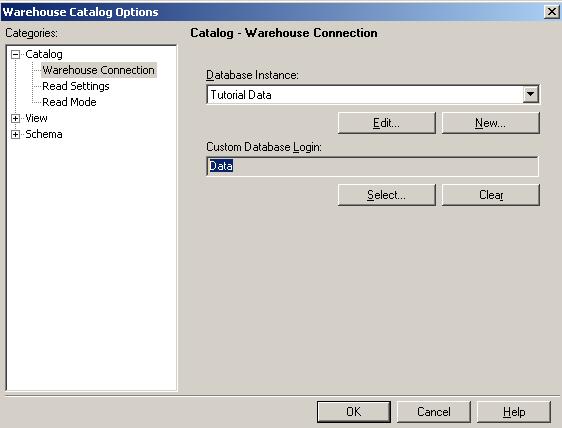Clear the custom database login
The width and height of the screenshot is (562, 428).
491,195
